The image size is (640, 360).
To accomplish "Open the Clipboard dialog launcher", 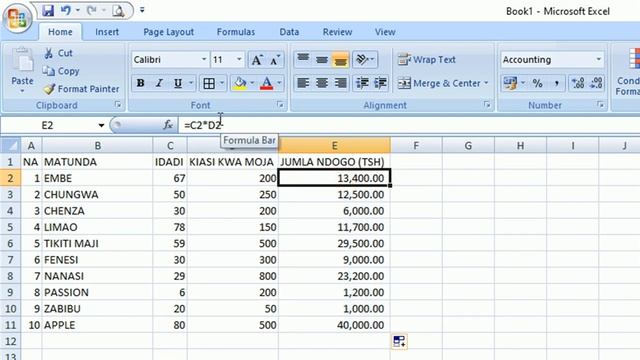I will point(118,105).
